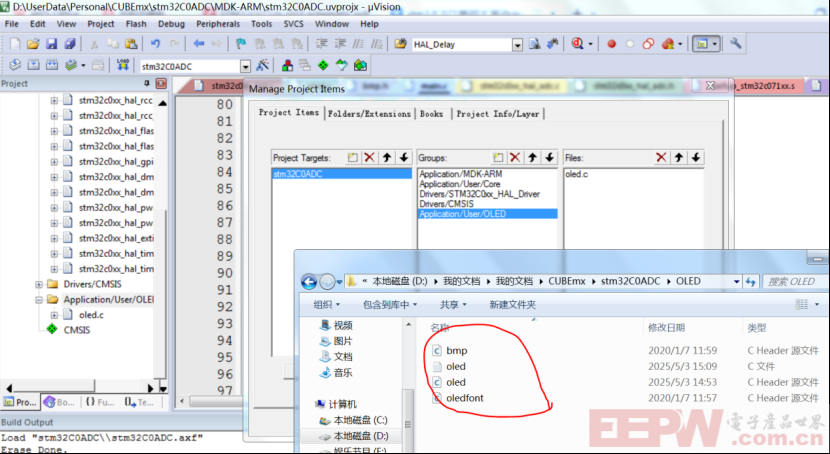
Task: Switch to Project Info/Layer tab
Action: pos(498,114)
